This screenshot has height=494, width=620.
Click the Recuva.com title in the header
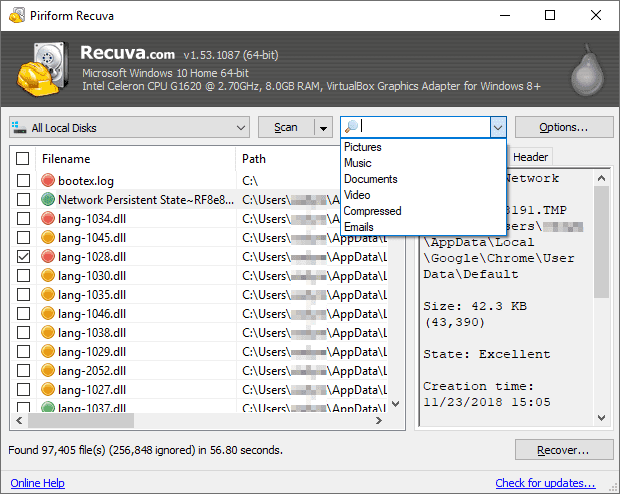click(128, 53)
